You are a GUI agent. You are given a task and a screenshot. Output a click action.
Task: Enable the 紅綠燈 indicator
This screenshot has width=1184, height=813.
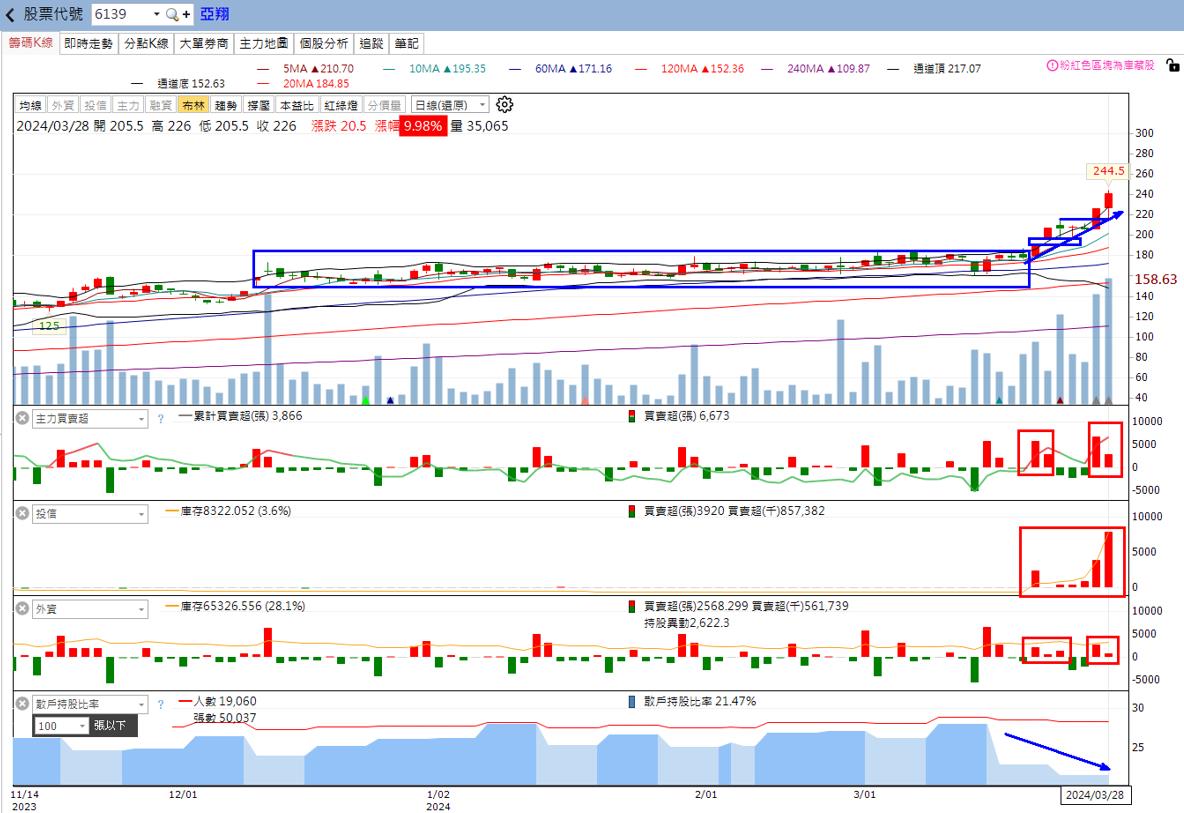339,104
